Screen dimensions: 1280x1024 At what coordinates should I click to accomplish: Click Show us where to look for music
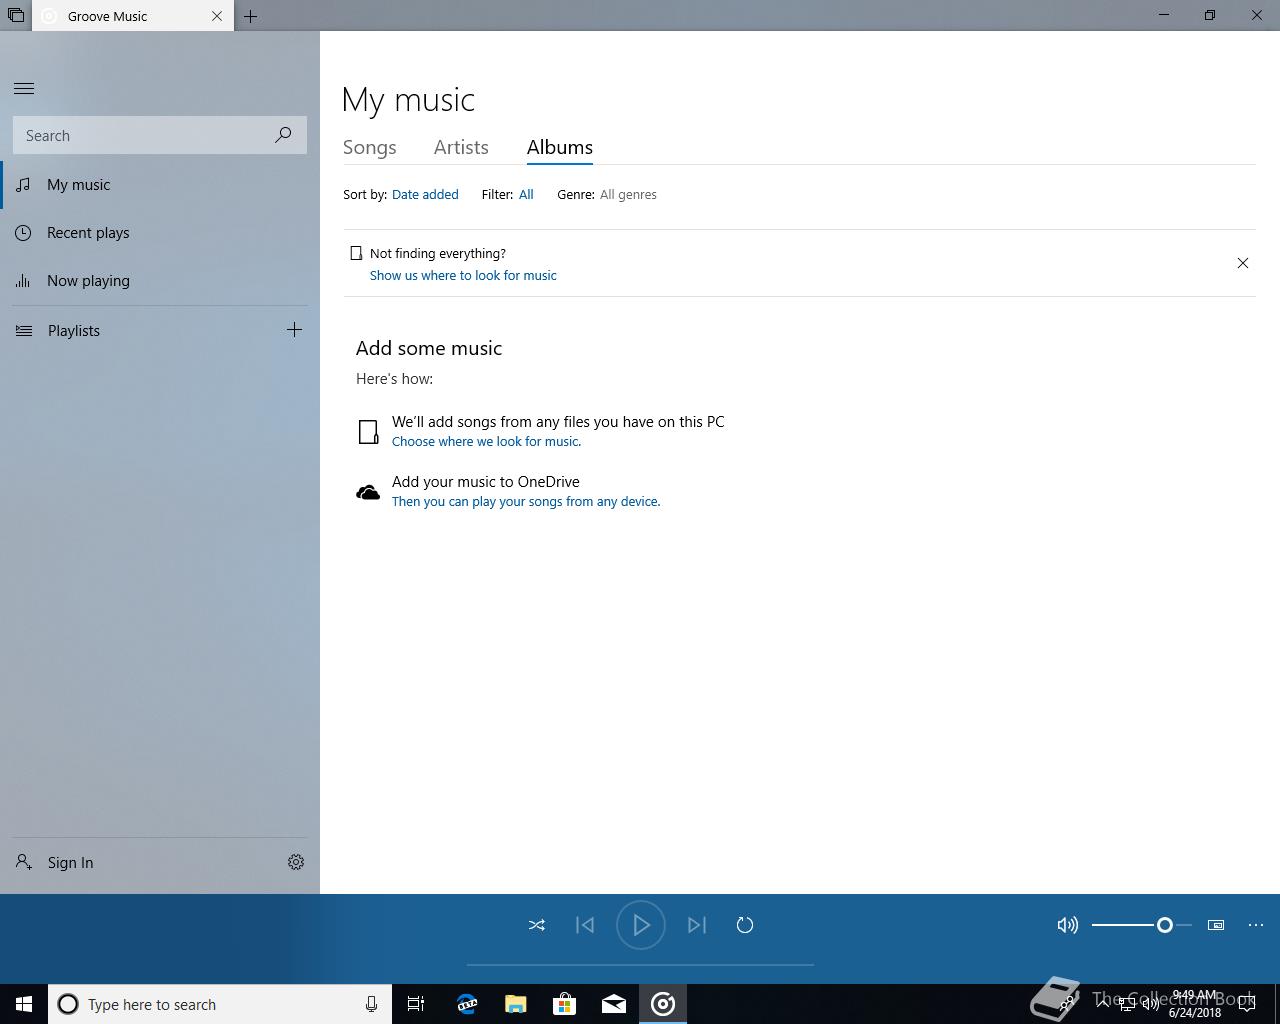coord(463,276)
